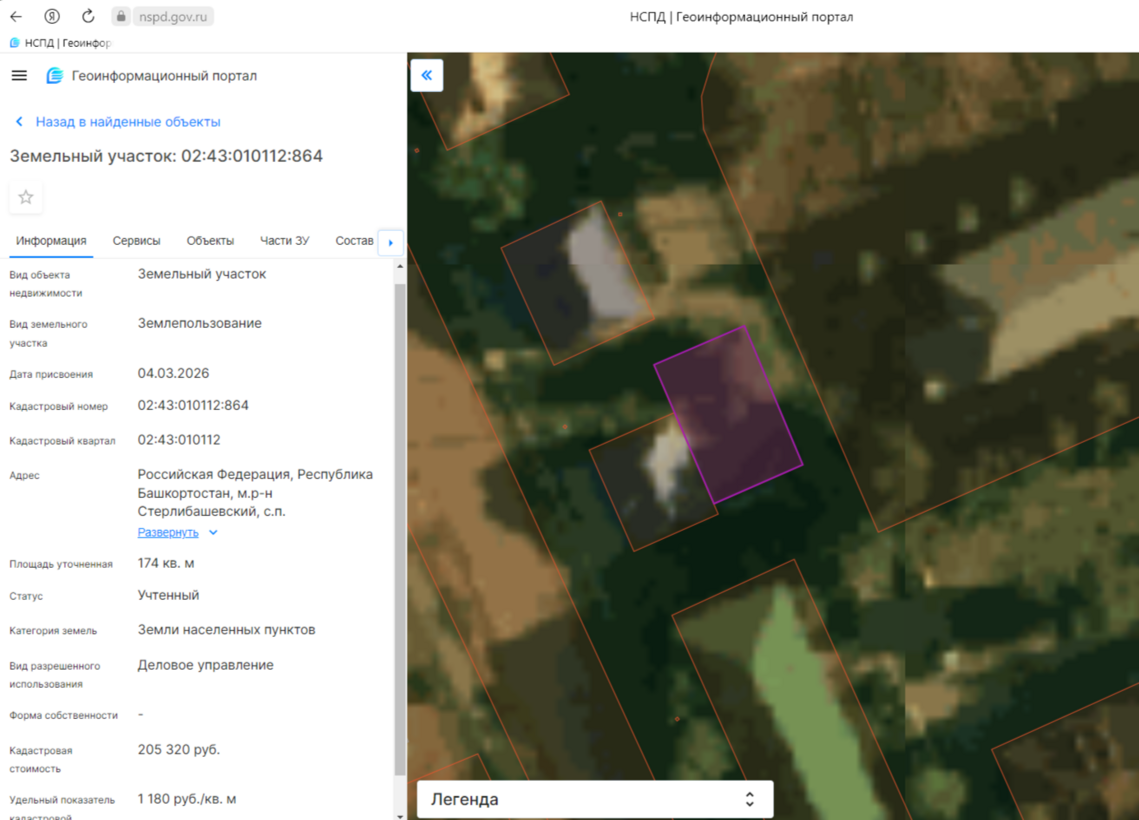
Task: Select the Части ЗУ tab
Action: point(284,241)
